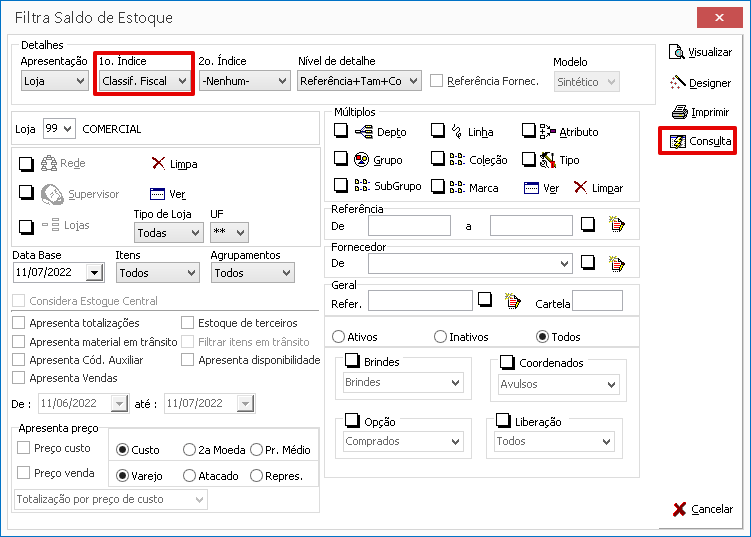Viewport: 751px width, 537px height.
Task: Check Apresenta totalizações
Action: click(x=19, y=322)
